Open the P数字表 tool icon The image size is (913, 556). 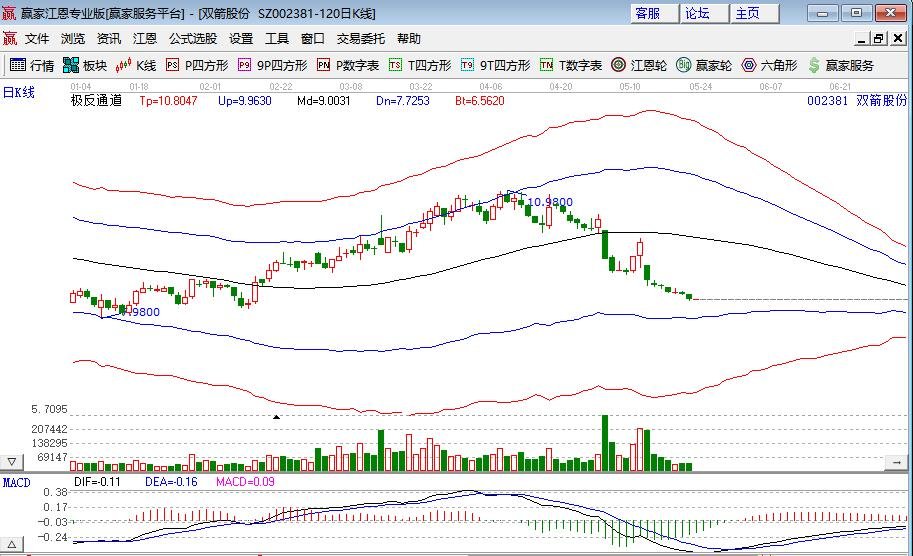pos(324,65)
